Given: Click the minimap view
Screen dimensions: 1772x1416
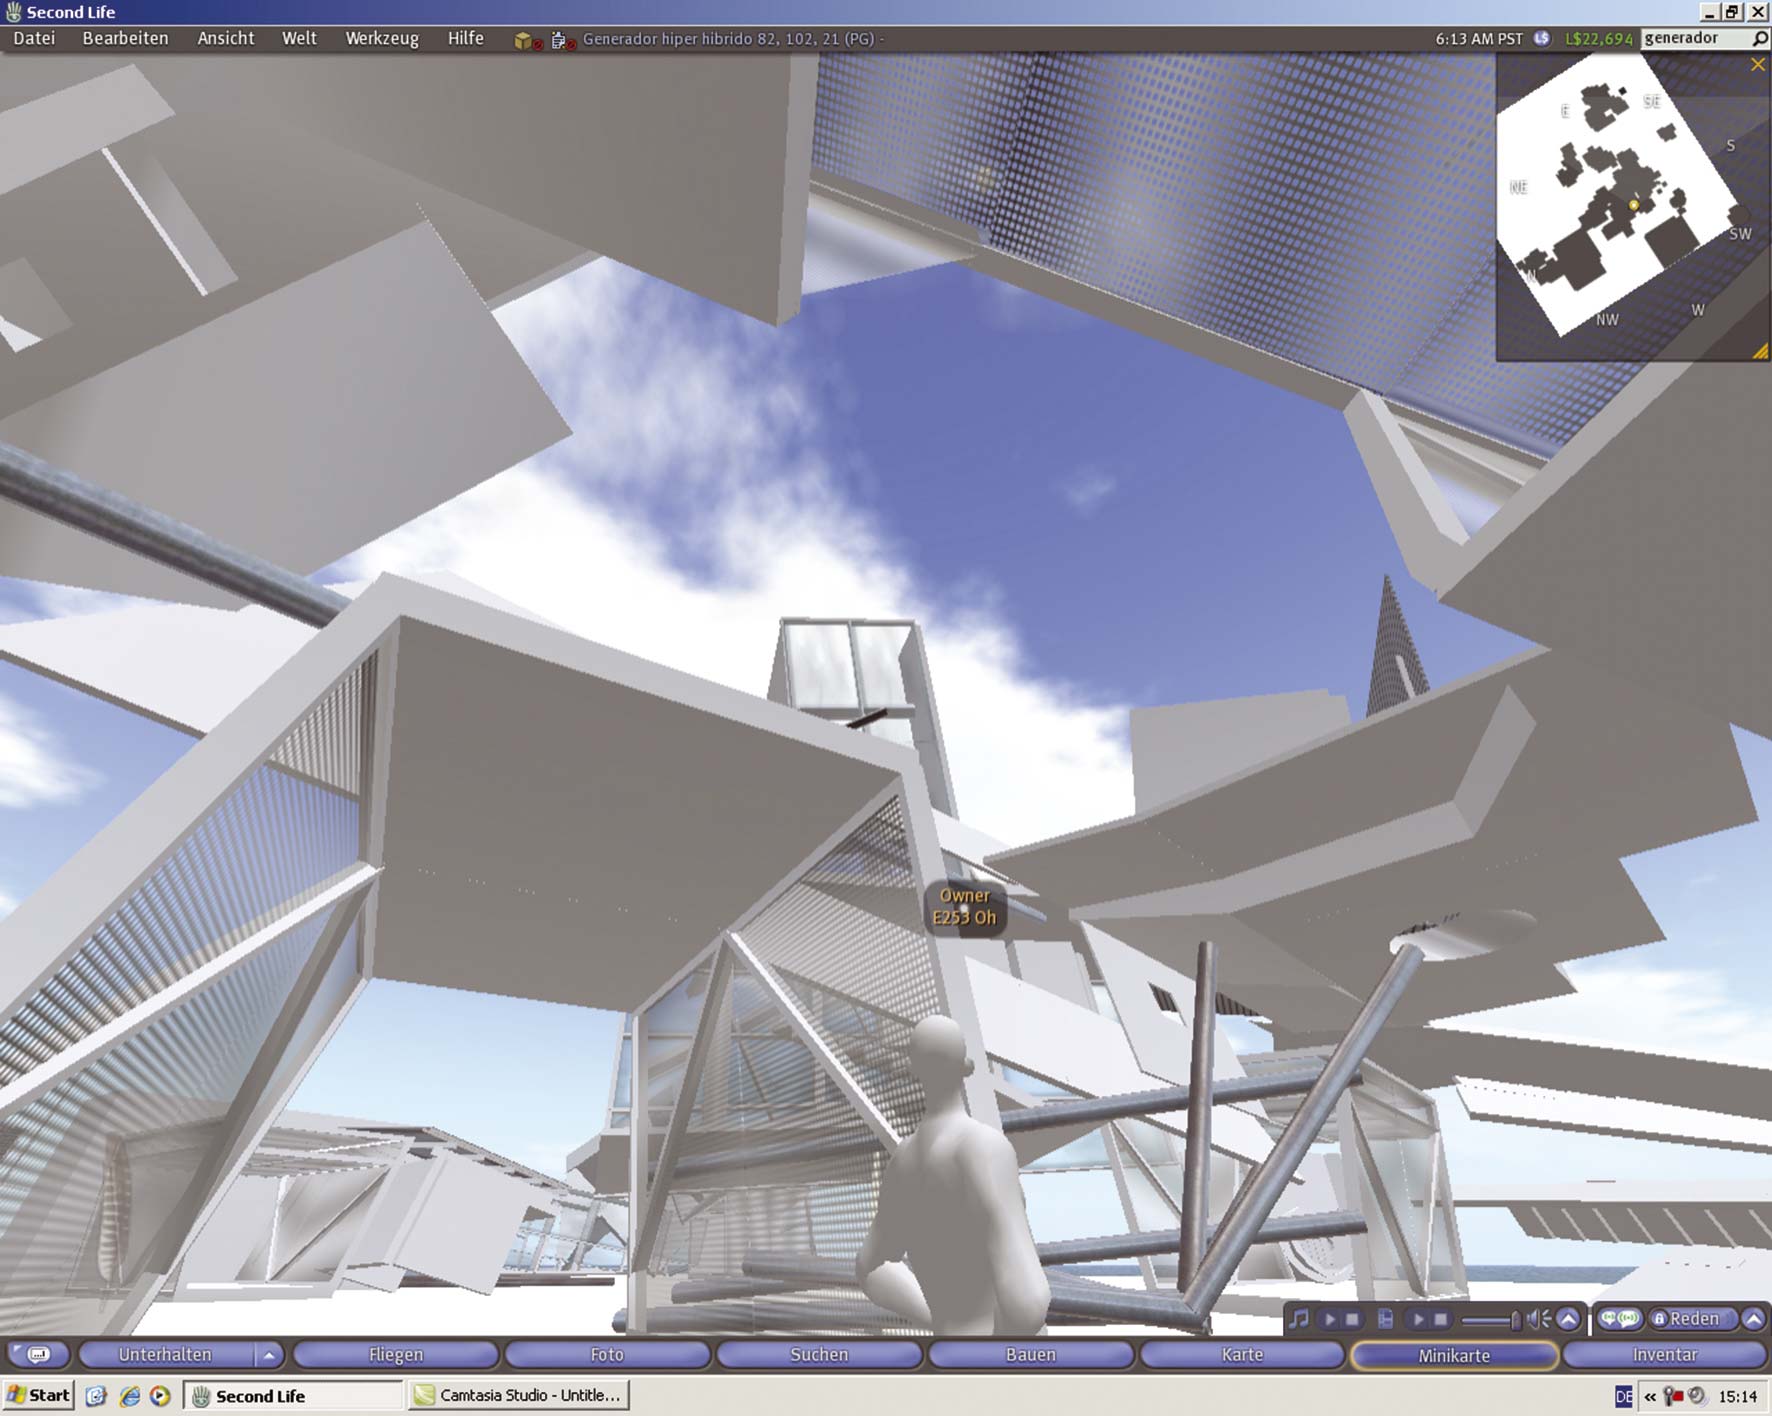Looking at the screenshot, I should tap(1632, 206).
